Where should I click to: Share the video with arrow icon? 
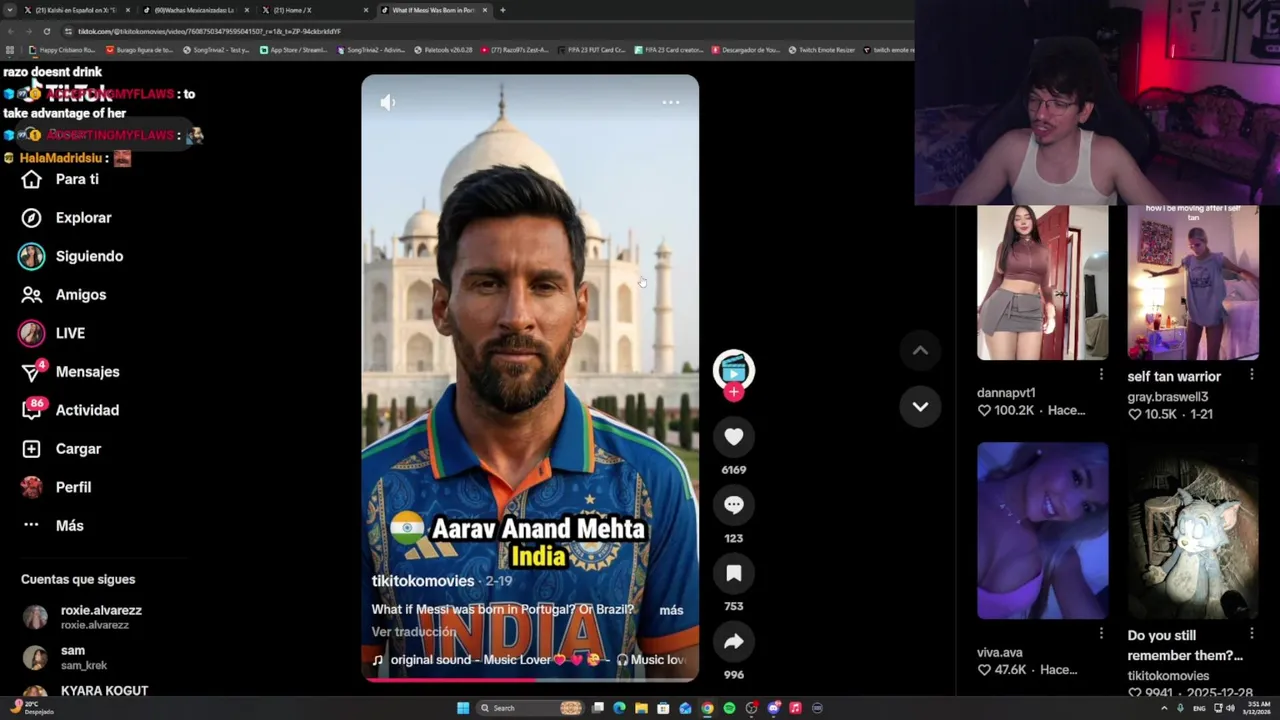point(733,642)
